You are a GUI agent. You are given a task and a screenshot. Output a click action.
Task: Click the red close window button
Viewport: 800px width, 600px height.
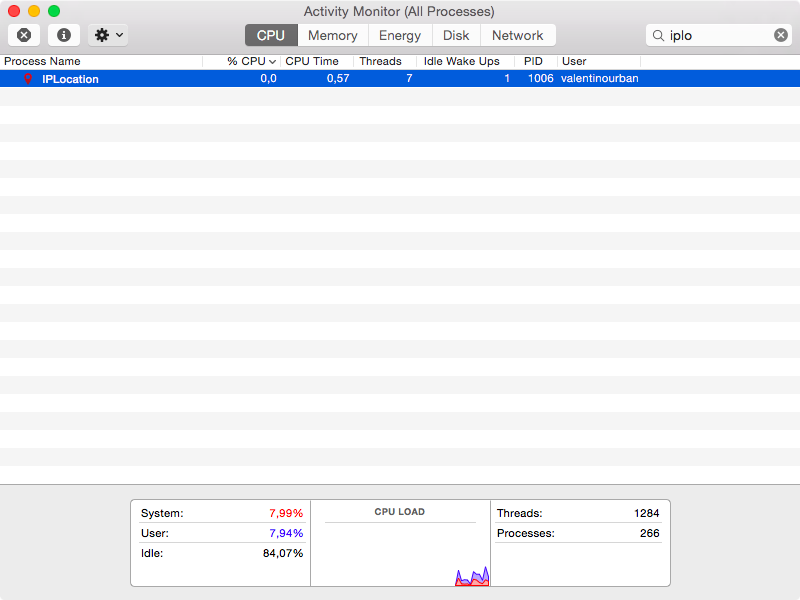pyautogui.click(x=14, y=11)
